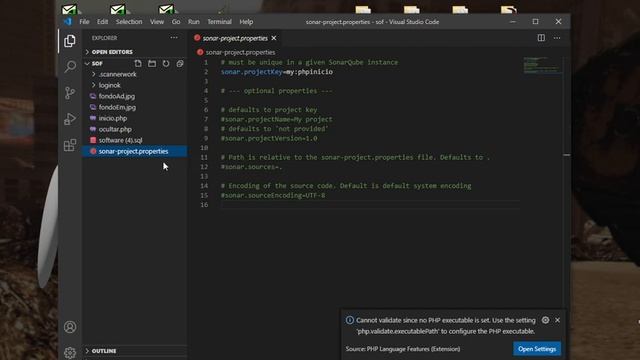Click the first desktop folder icon behind VS Code
The height and width of the screenshot is (360, 640).
click(363, 9)
